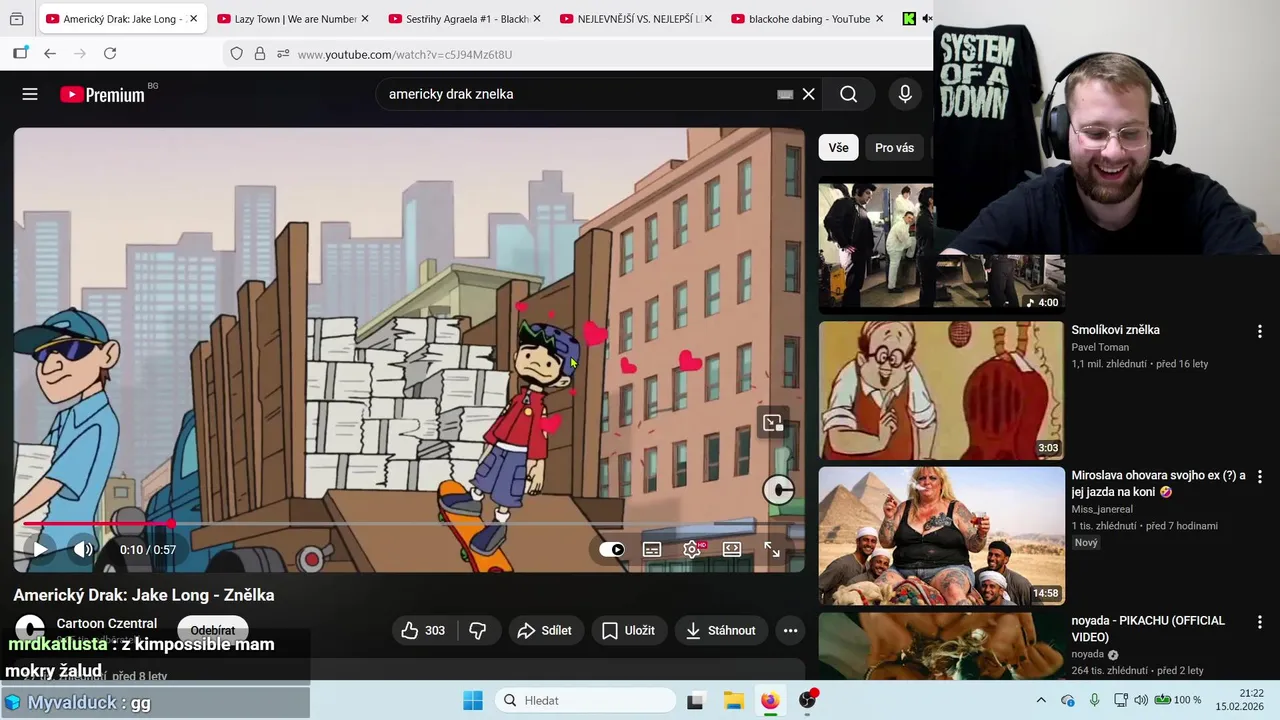This screenshot has height=720, width=1280.
Task: Like the video (303 likes)
Action: coord(423,630)
